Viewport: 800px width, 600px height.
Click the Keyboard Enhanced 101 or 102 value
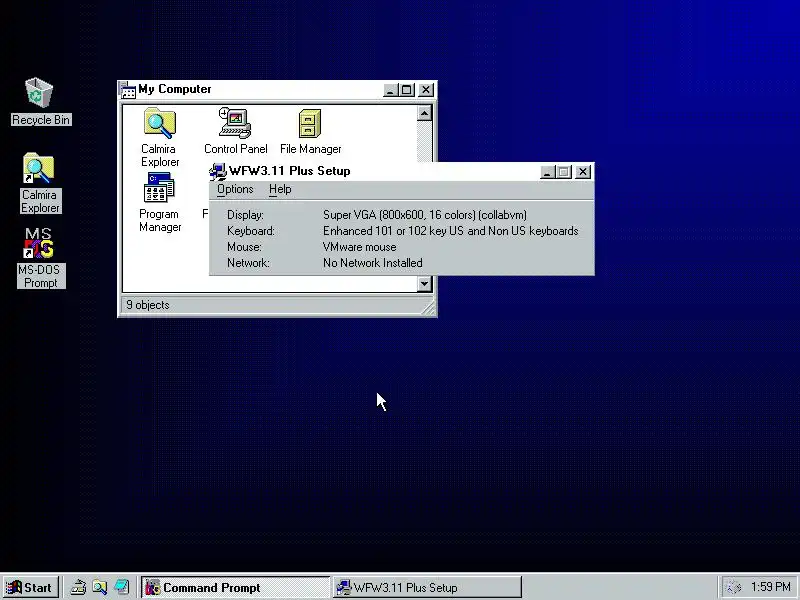pos(451,231)
